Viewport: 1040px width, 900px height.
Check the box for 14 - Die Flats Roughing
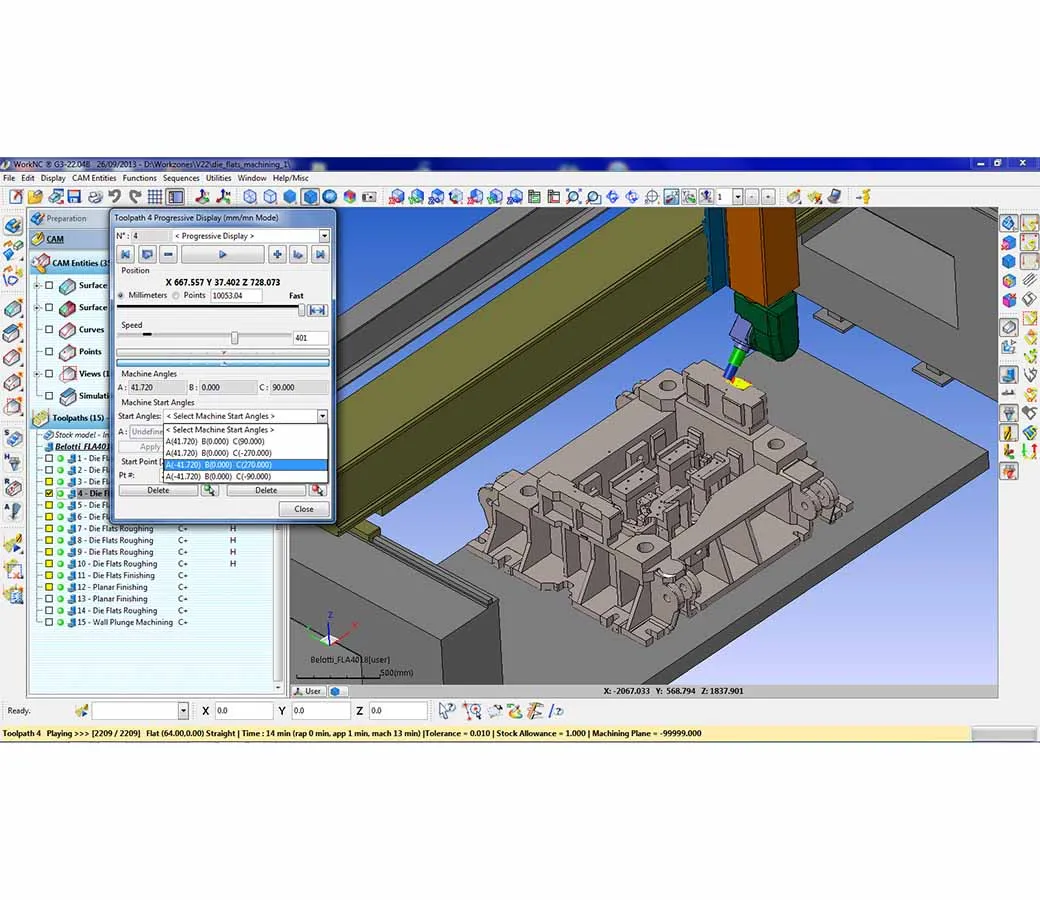click(49, 610)
